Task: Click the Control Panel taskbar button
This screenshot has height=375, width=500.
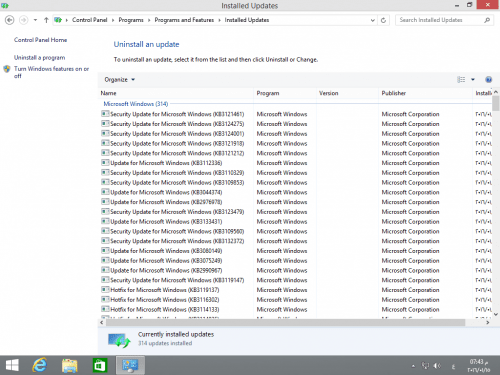Action: tap(130, 365)
